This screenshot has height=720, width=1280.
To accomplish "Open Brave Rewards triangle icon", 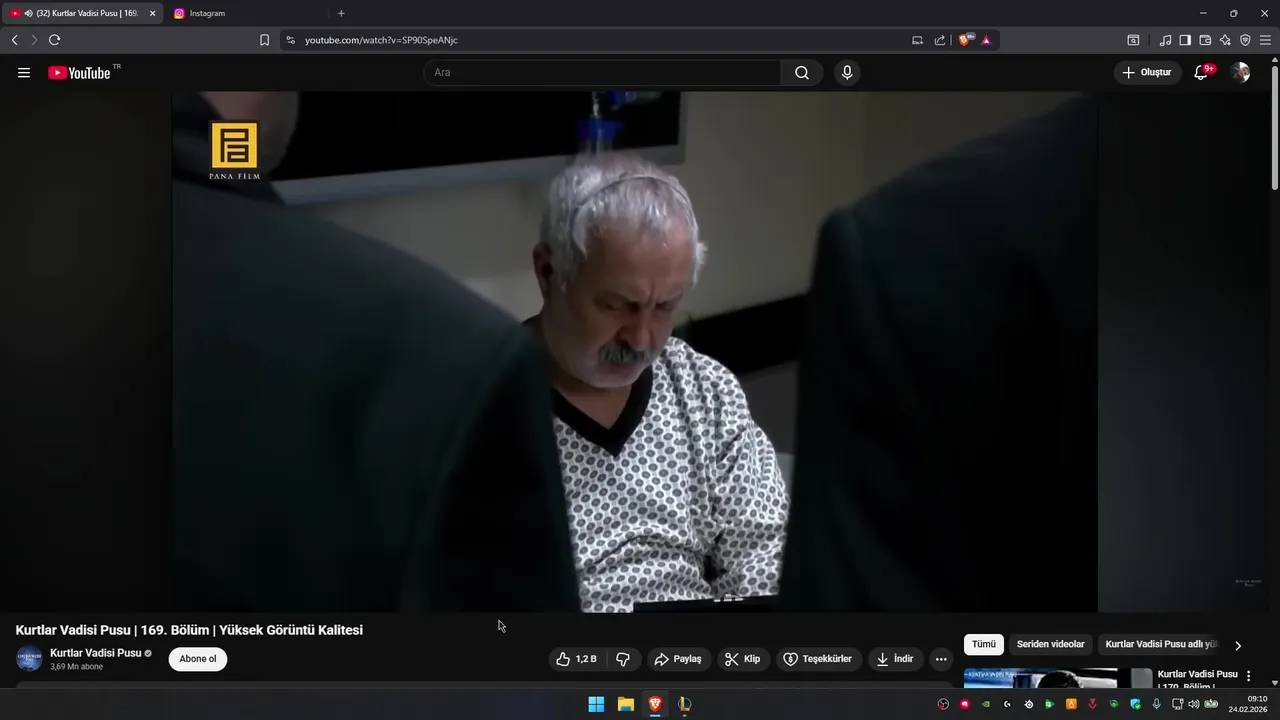I will pos(986,40).
